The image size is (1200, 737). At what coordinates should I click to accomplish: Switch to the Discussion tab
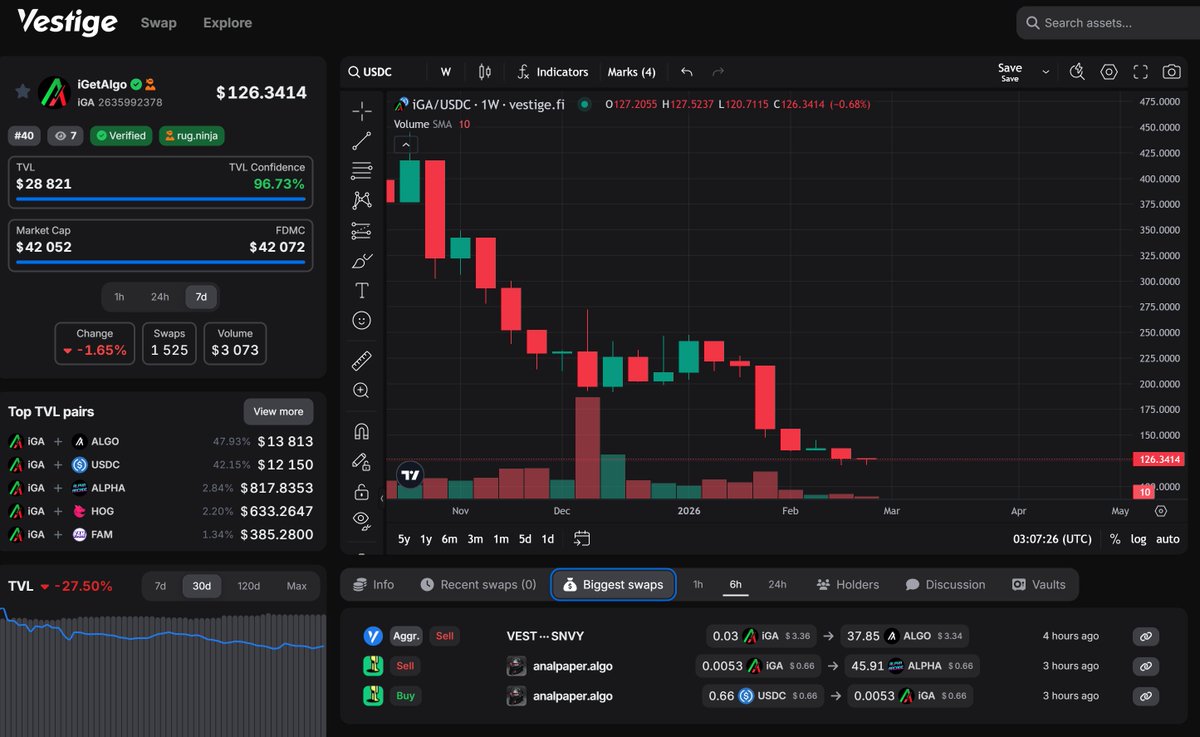tap(945, 585)
